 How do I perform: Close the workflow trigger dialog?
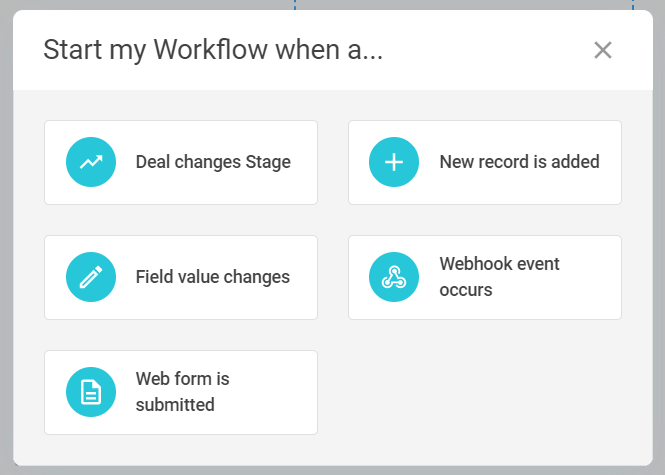[602, 50]
